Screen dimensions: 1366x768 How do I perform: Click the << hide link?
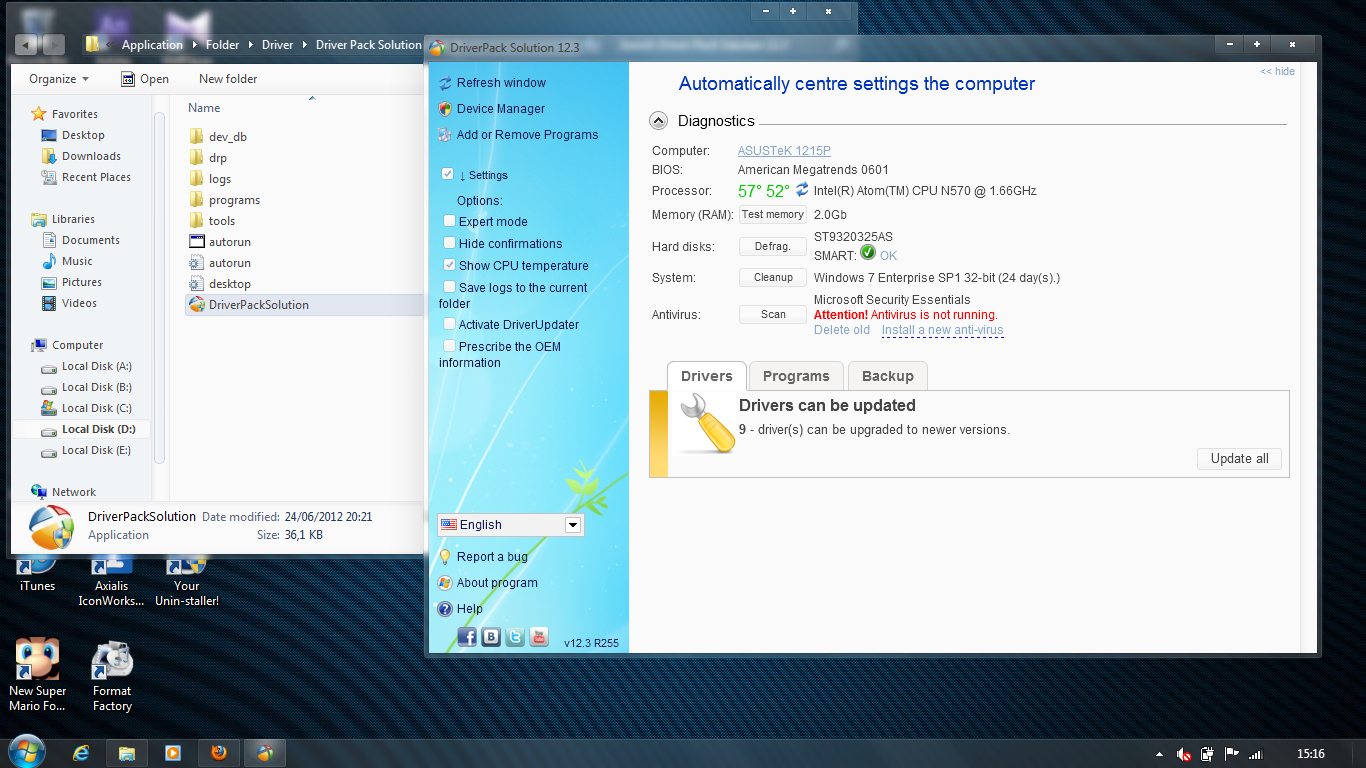(x=1277, y=71)
